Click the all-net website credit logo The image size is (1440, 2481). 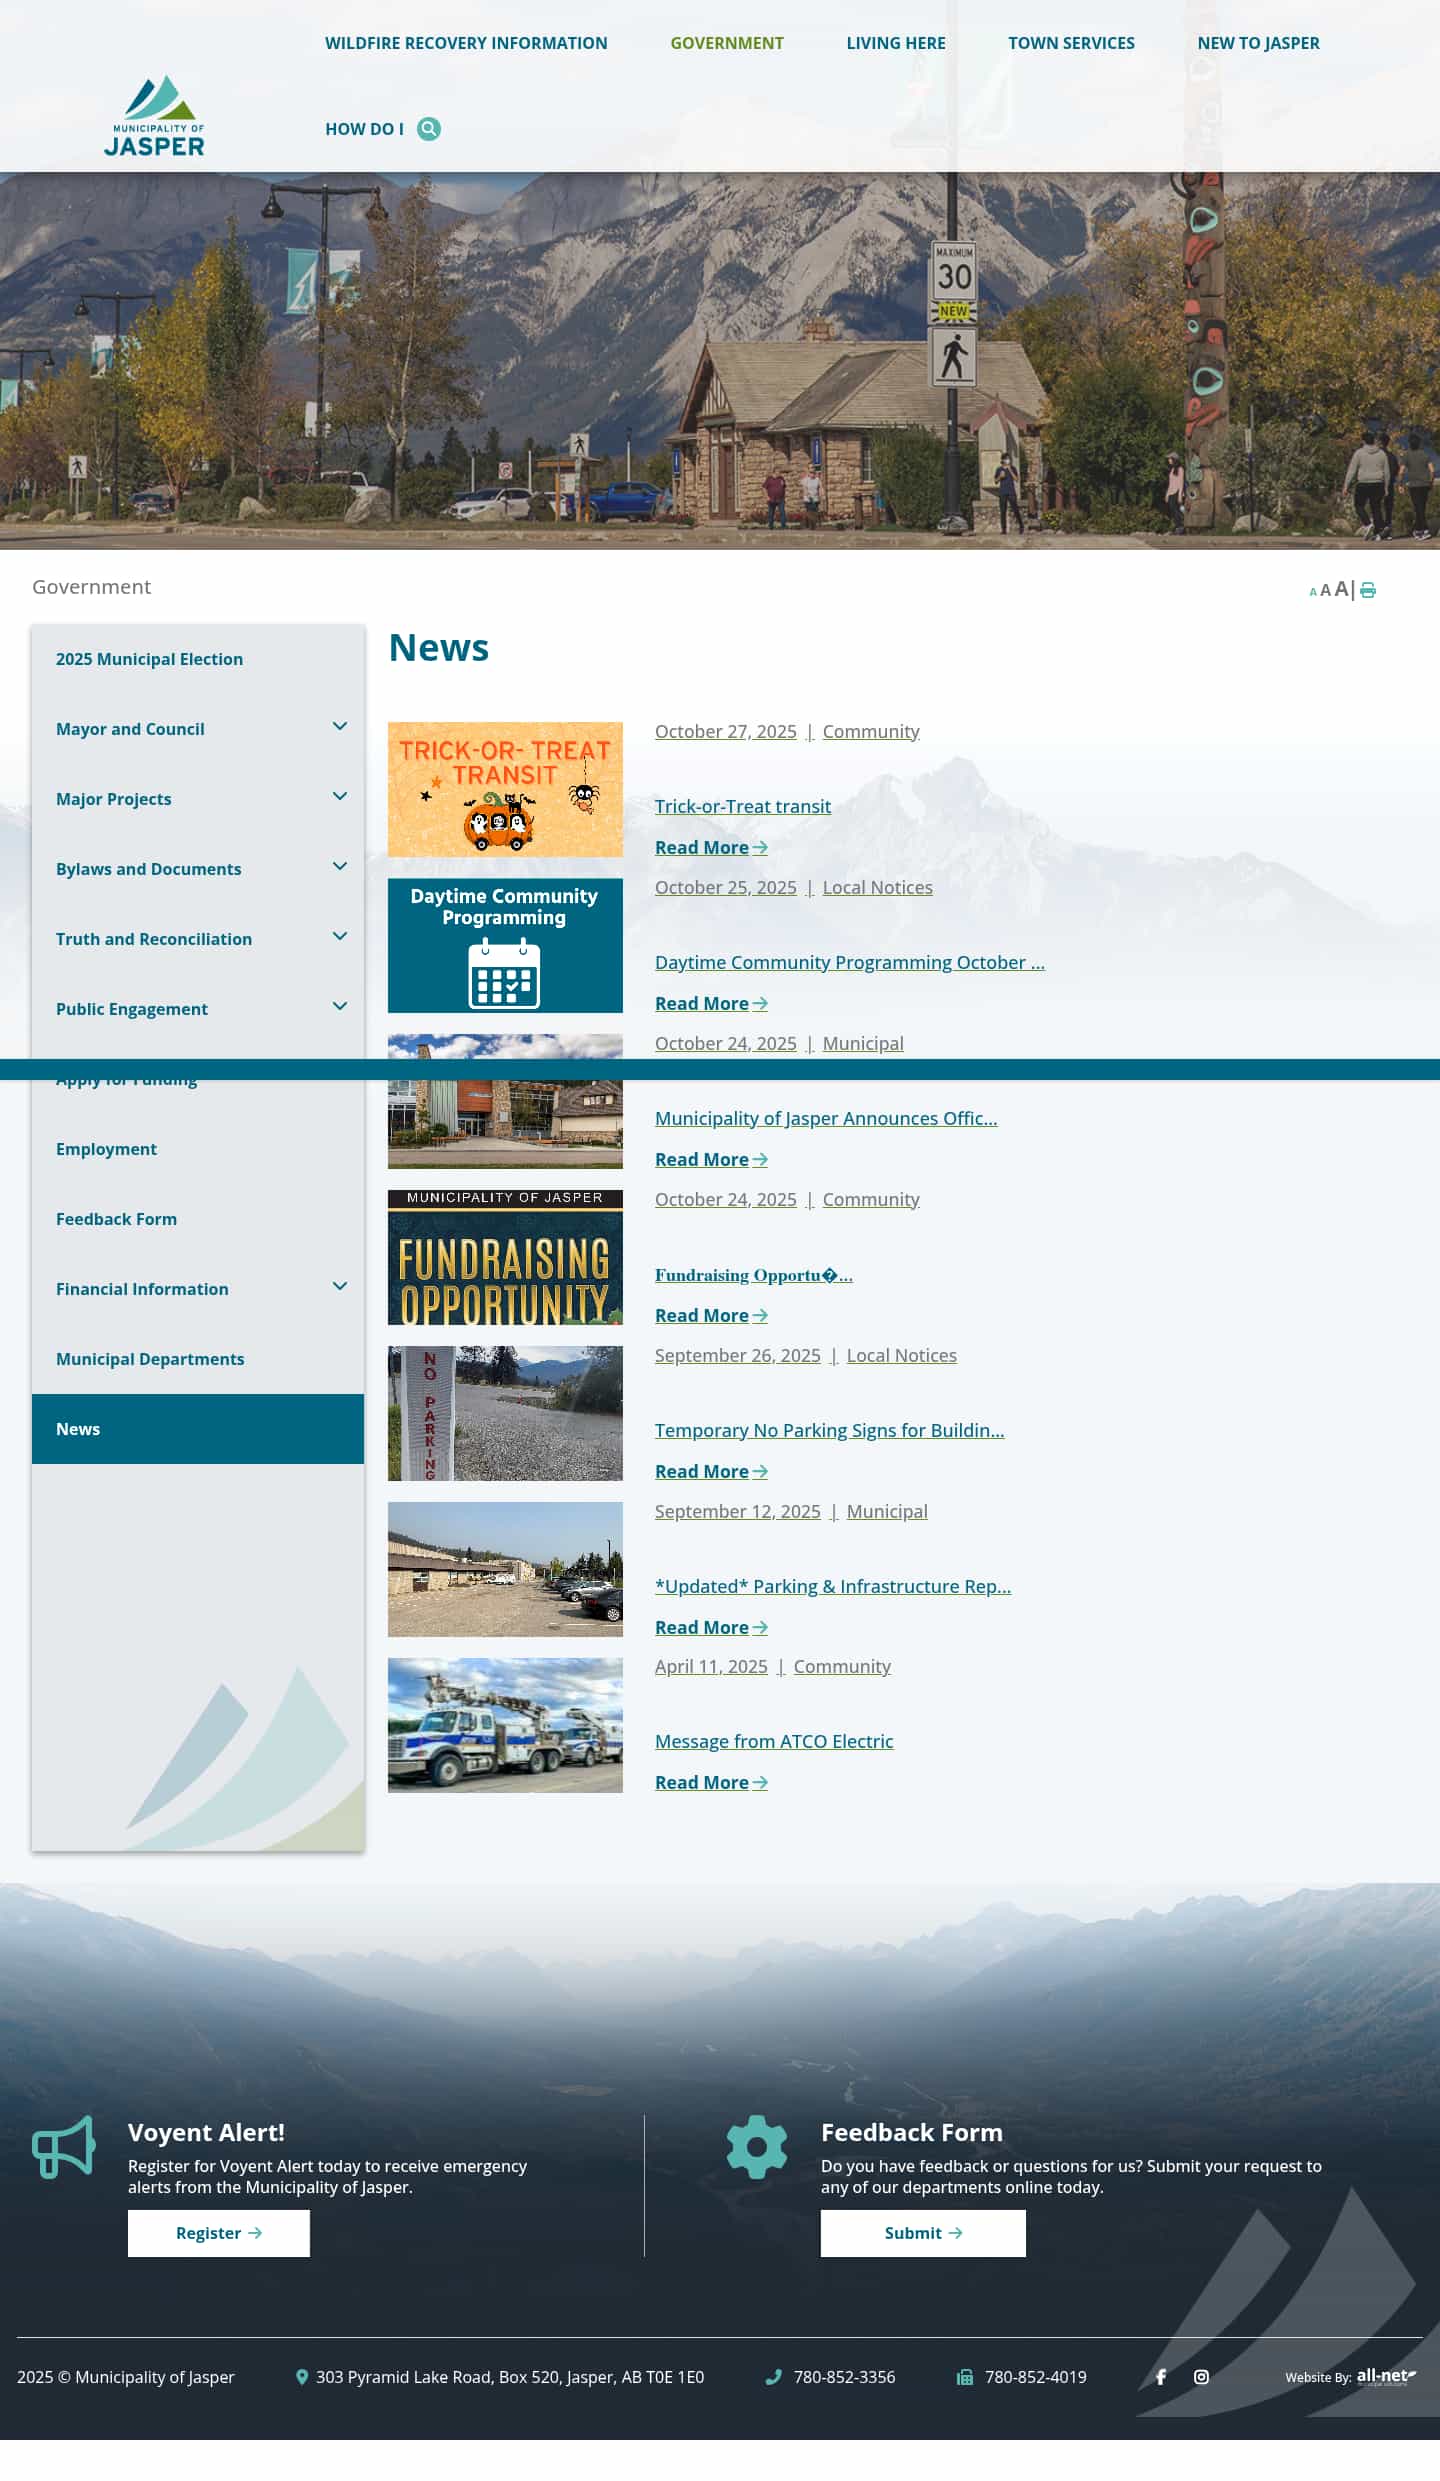pos(1386,2376)
